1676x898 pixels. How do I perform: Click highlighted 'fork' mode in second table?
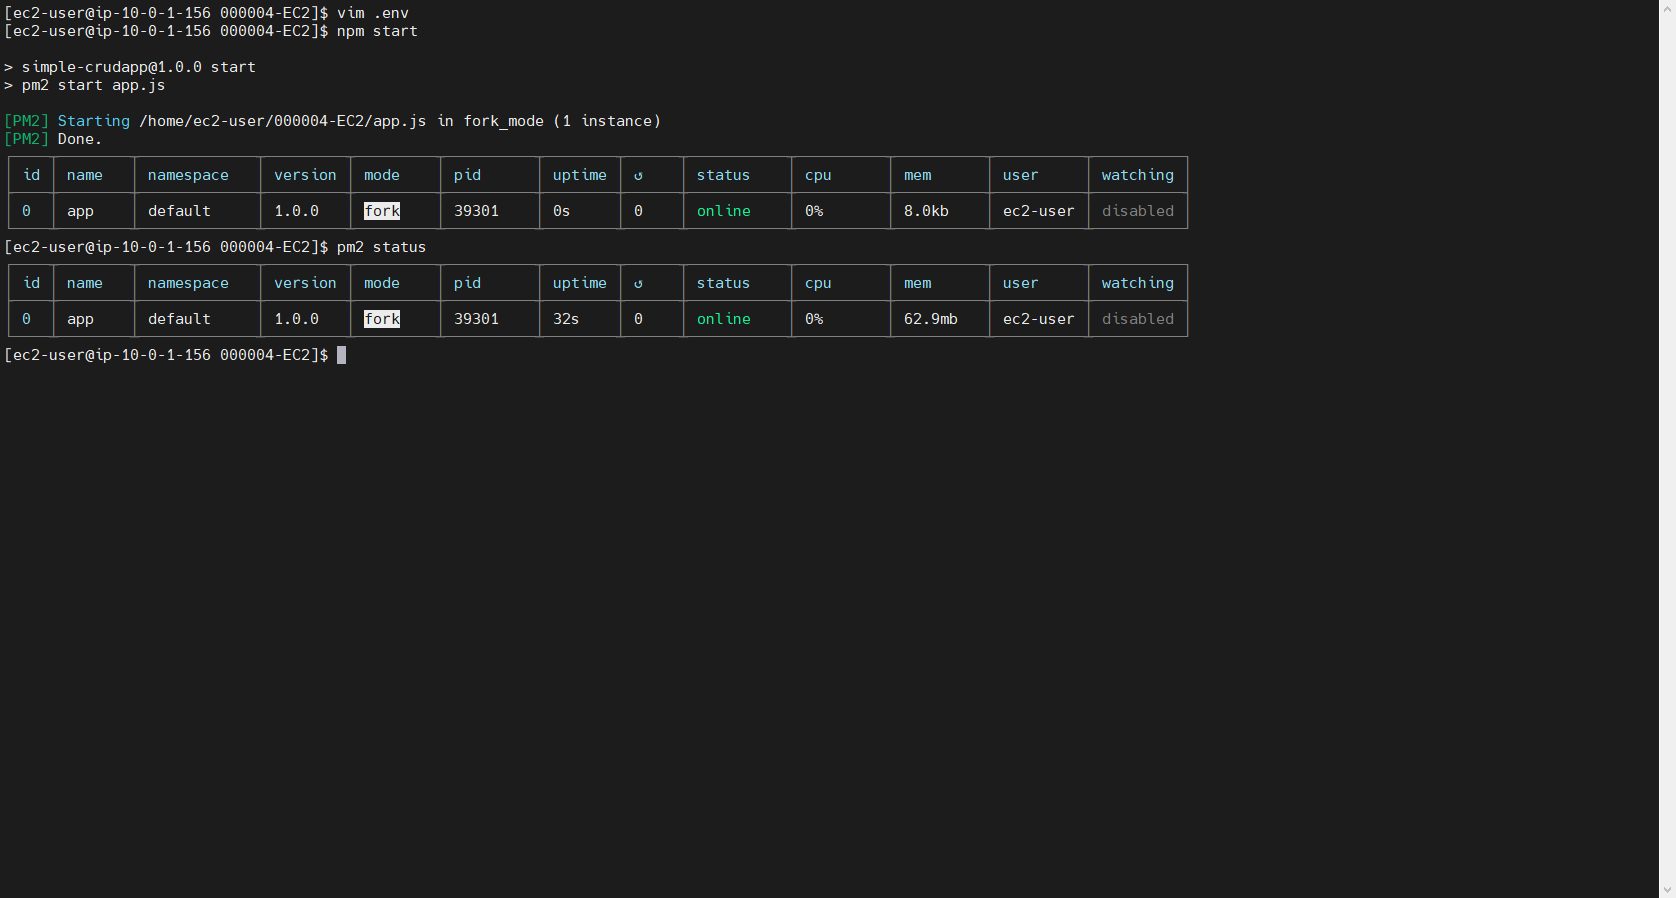(x=382, y=319)
